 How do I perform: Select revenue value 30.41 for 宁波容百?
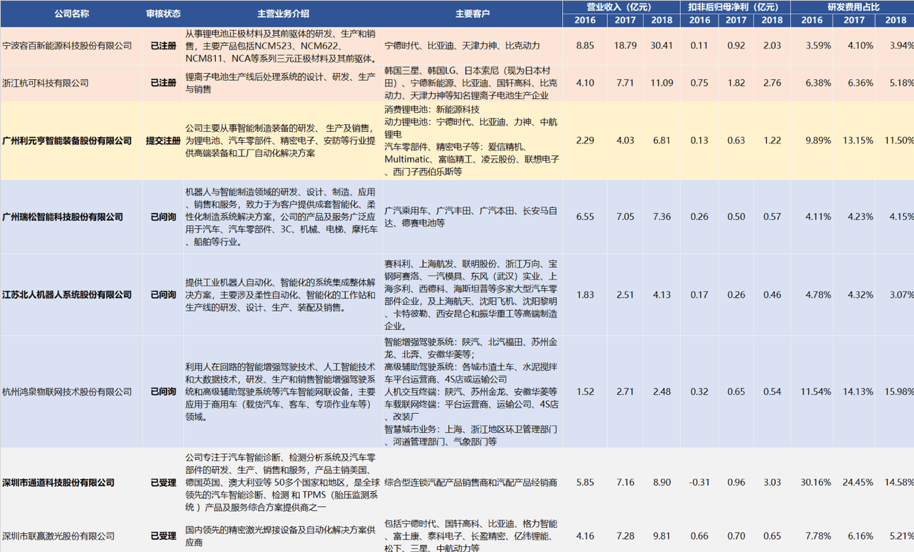(662, 45)
